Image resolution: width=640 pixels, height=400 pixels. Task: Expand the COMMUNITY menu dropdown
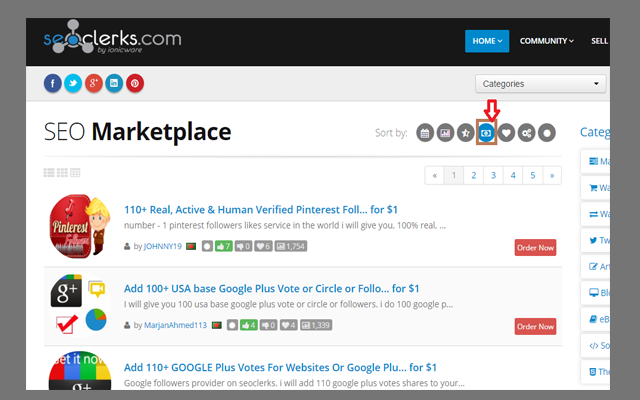pyautogui.click(x=546, y=41)
